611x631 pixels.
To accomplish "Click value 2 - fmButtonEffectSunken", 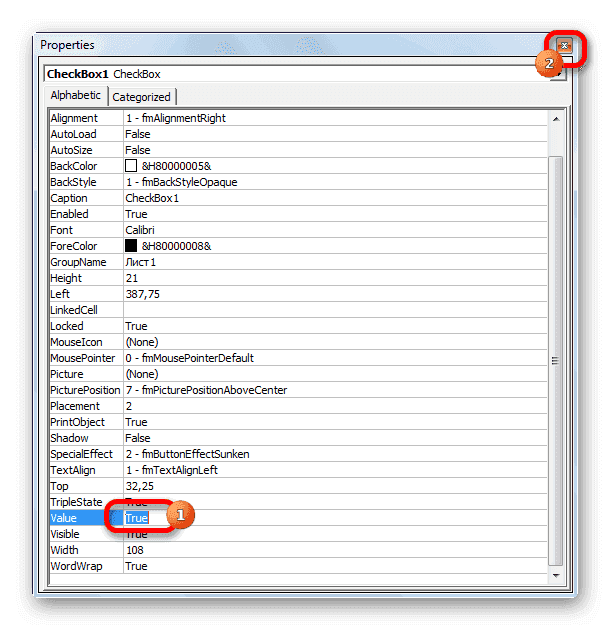I will coord(187,454).
